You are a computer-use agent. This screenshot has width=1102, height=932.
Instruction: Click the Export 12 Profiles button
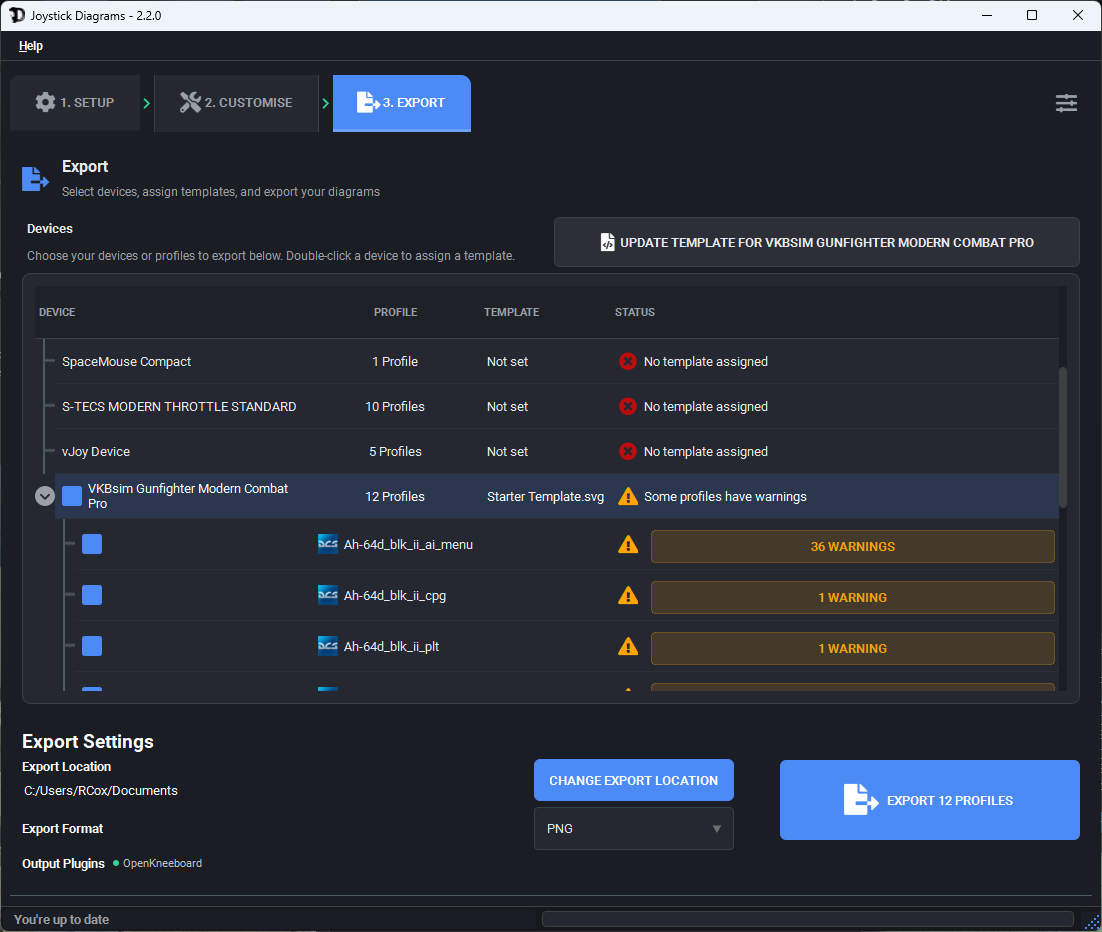click(929, 800)
